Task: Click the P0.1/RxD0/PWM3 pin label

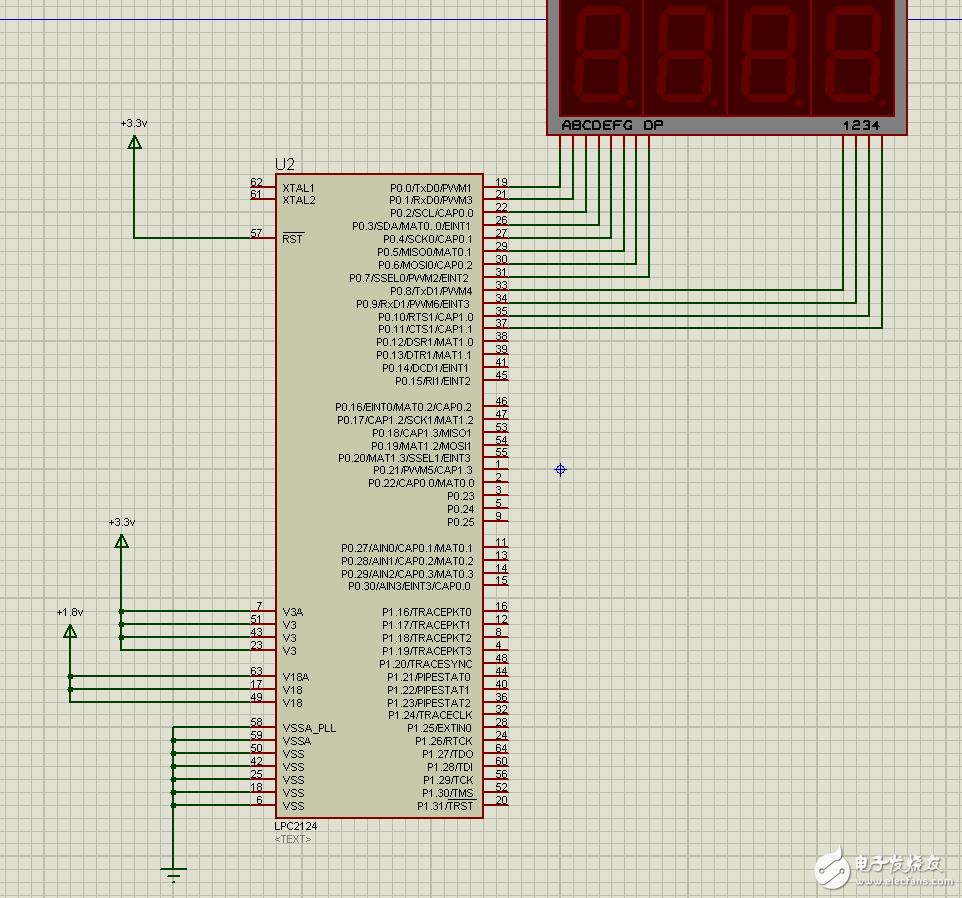Action: coord(431,201)
